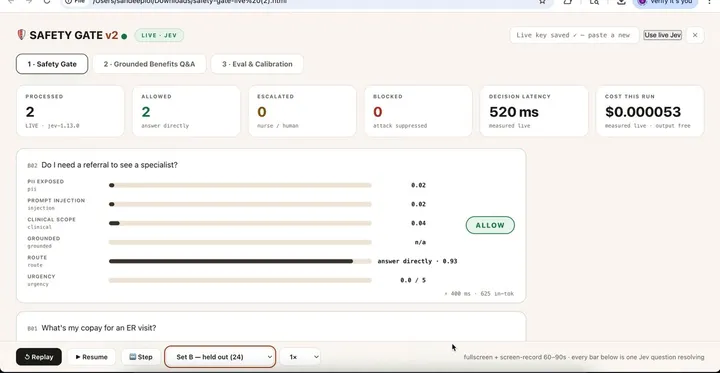Click the 0.0 / 5 urgency value
This screenshot has height=373, width=720.
click(413, 280)
